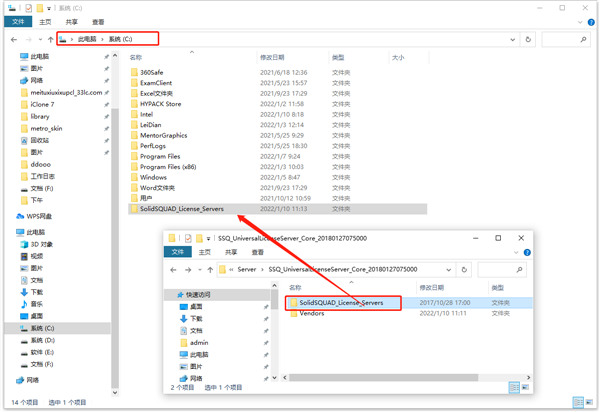Screen dimensions: 600x412
Task: Click search box in SSQ window
Action: tap(502, 270)
